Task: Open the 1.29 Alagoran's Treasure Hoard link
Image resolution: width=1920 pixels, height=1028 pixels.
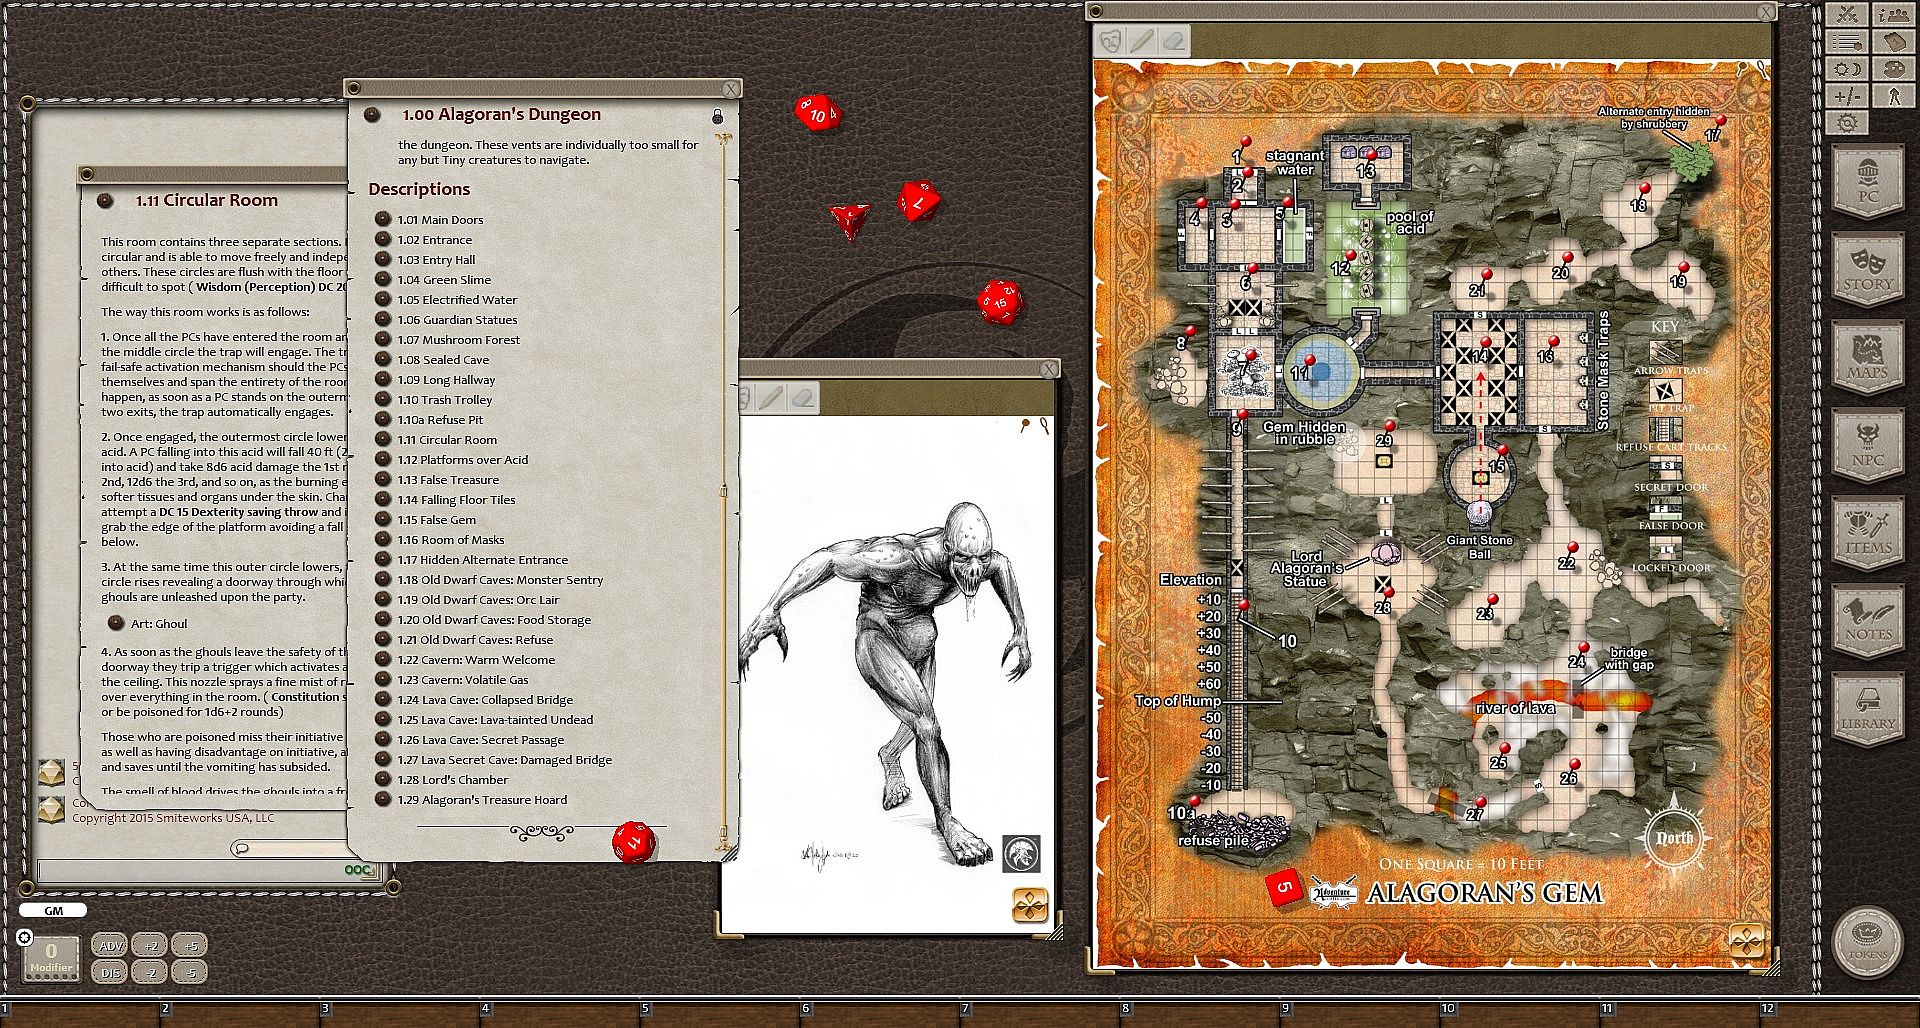Action: tap(482, 800)
